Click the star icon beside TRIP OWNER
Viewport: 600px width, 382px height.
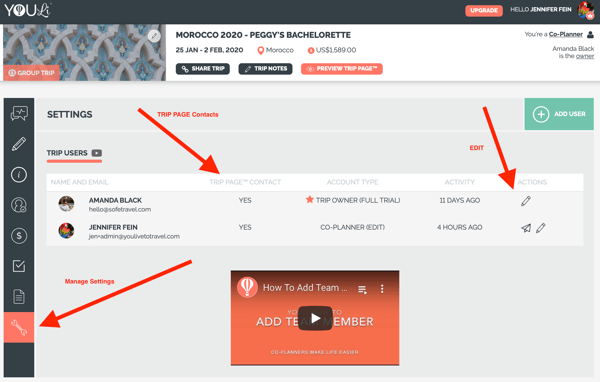(310, 199)
